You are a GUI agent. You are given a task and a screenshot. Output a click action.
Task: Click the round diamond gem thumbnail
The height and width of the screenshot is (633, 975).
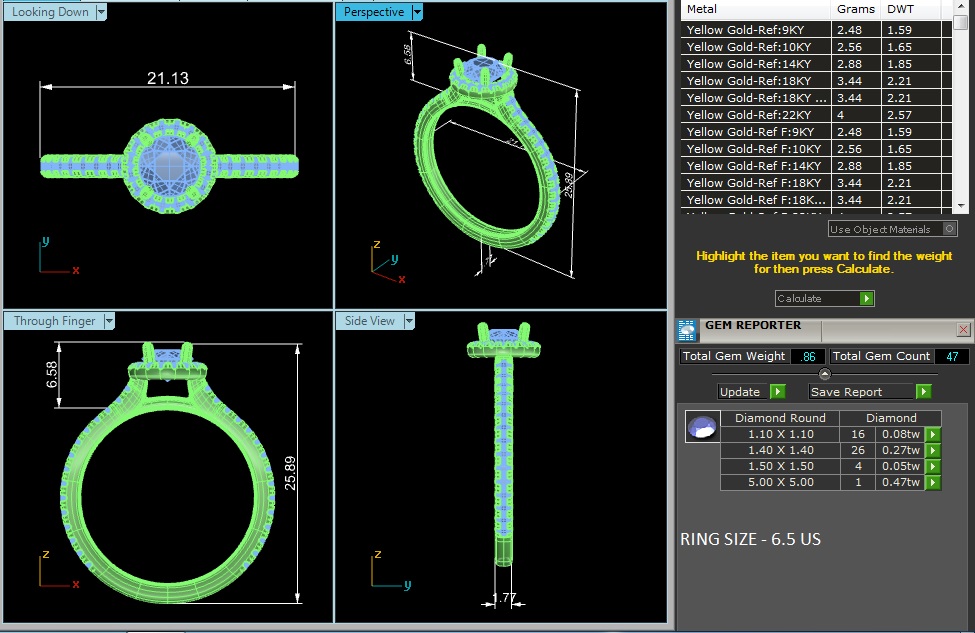[701, 427]
